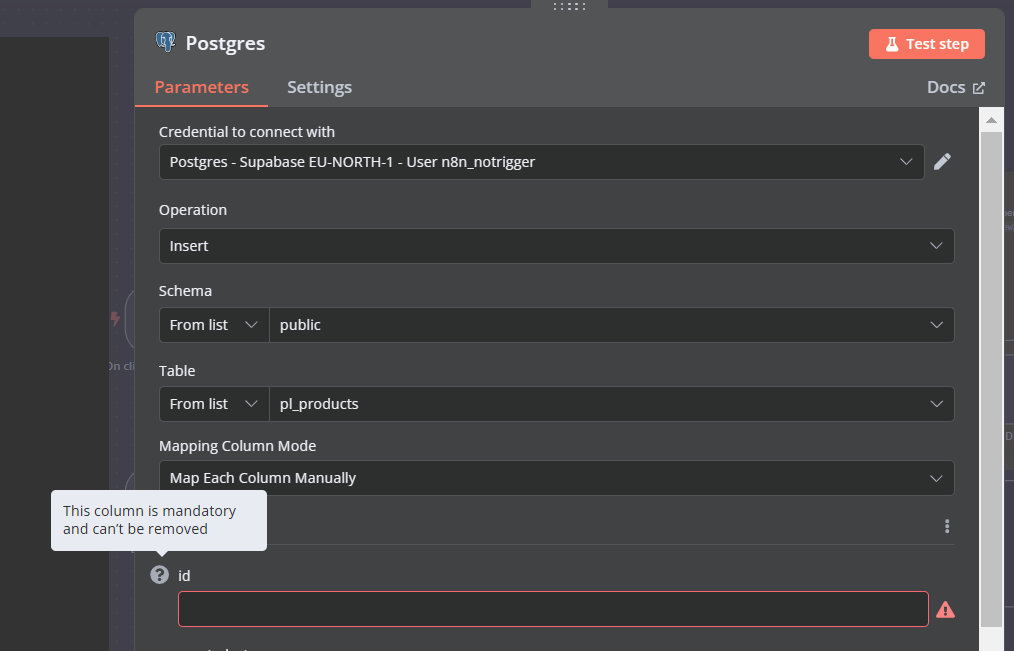The image size is (1014, 651).
Task: Click the Postgres elephant node icon
Action: 166,42
